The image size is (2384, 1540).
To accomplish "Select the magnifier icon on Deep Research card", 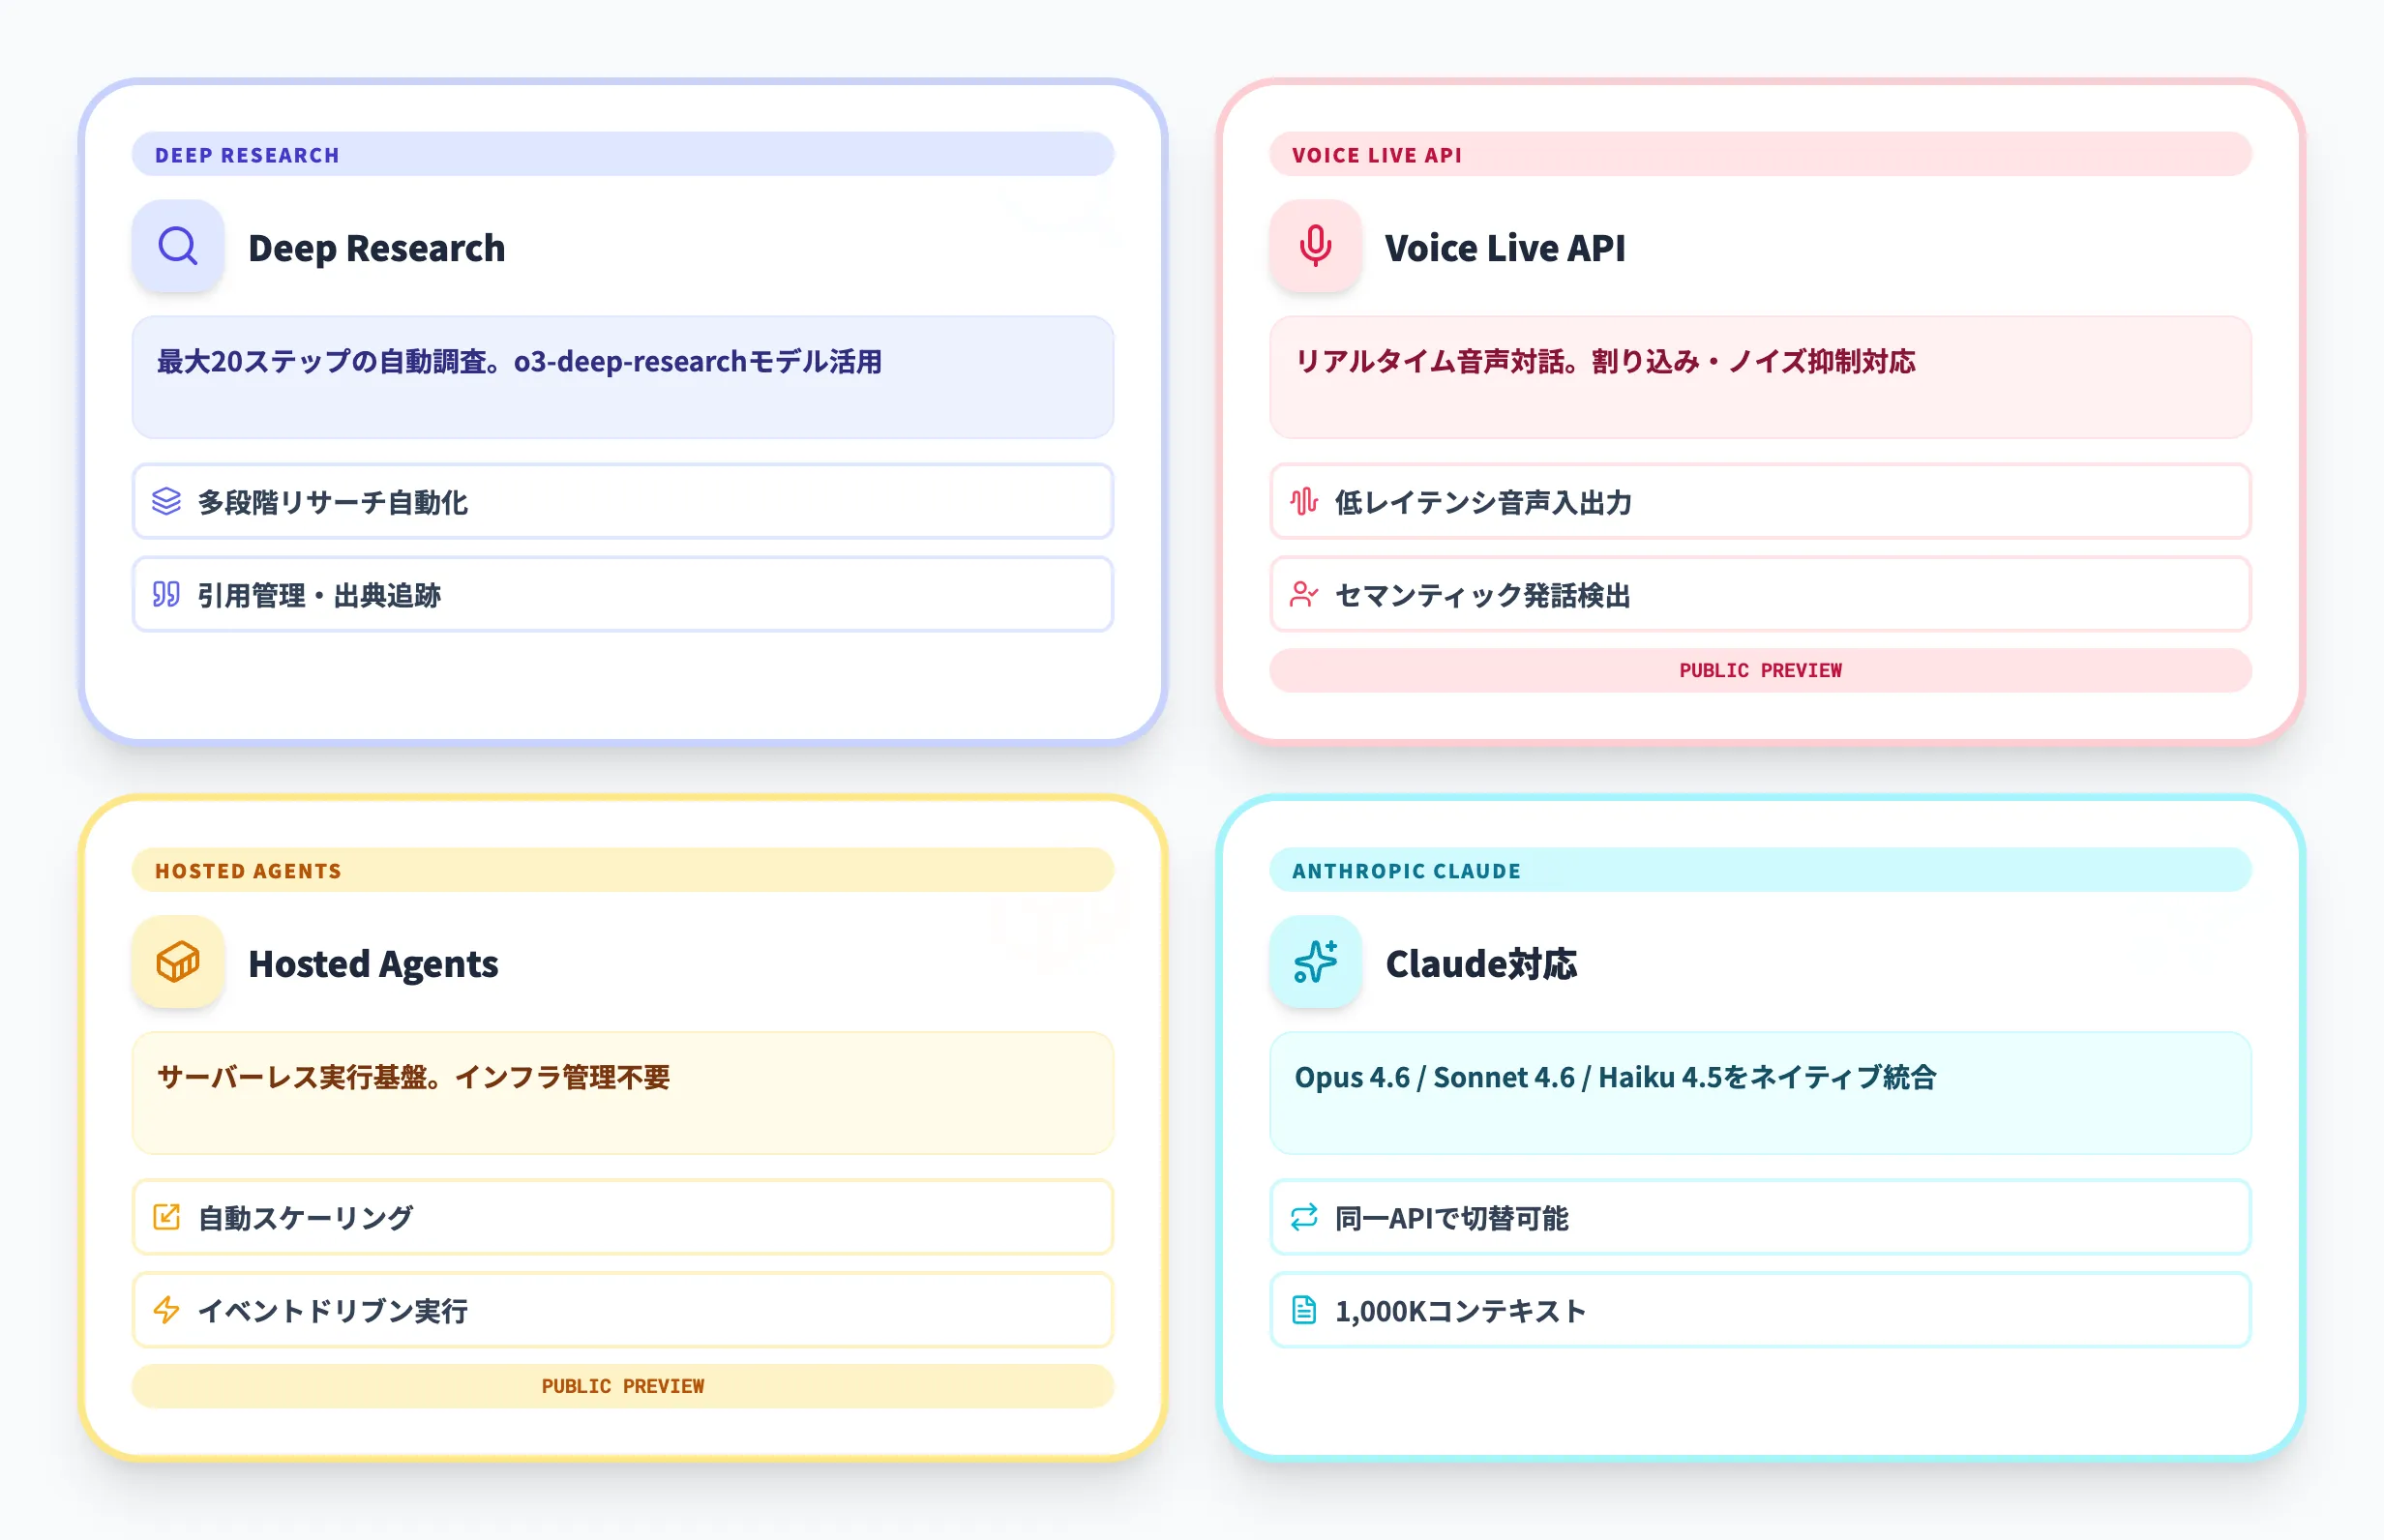I will pyautogui.click(x=177, y=247).
